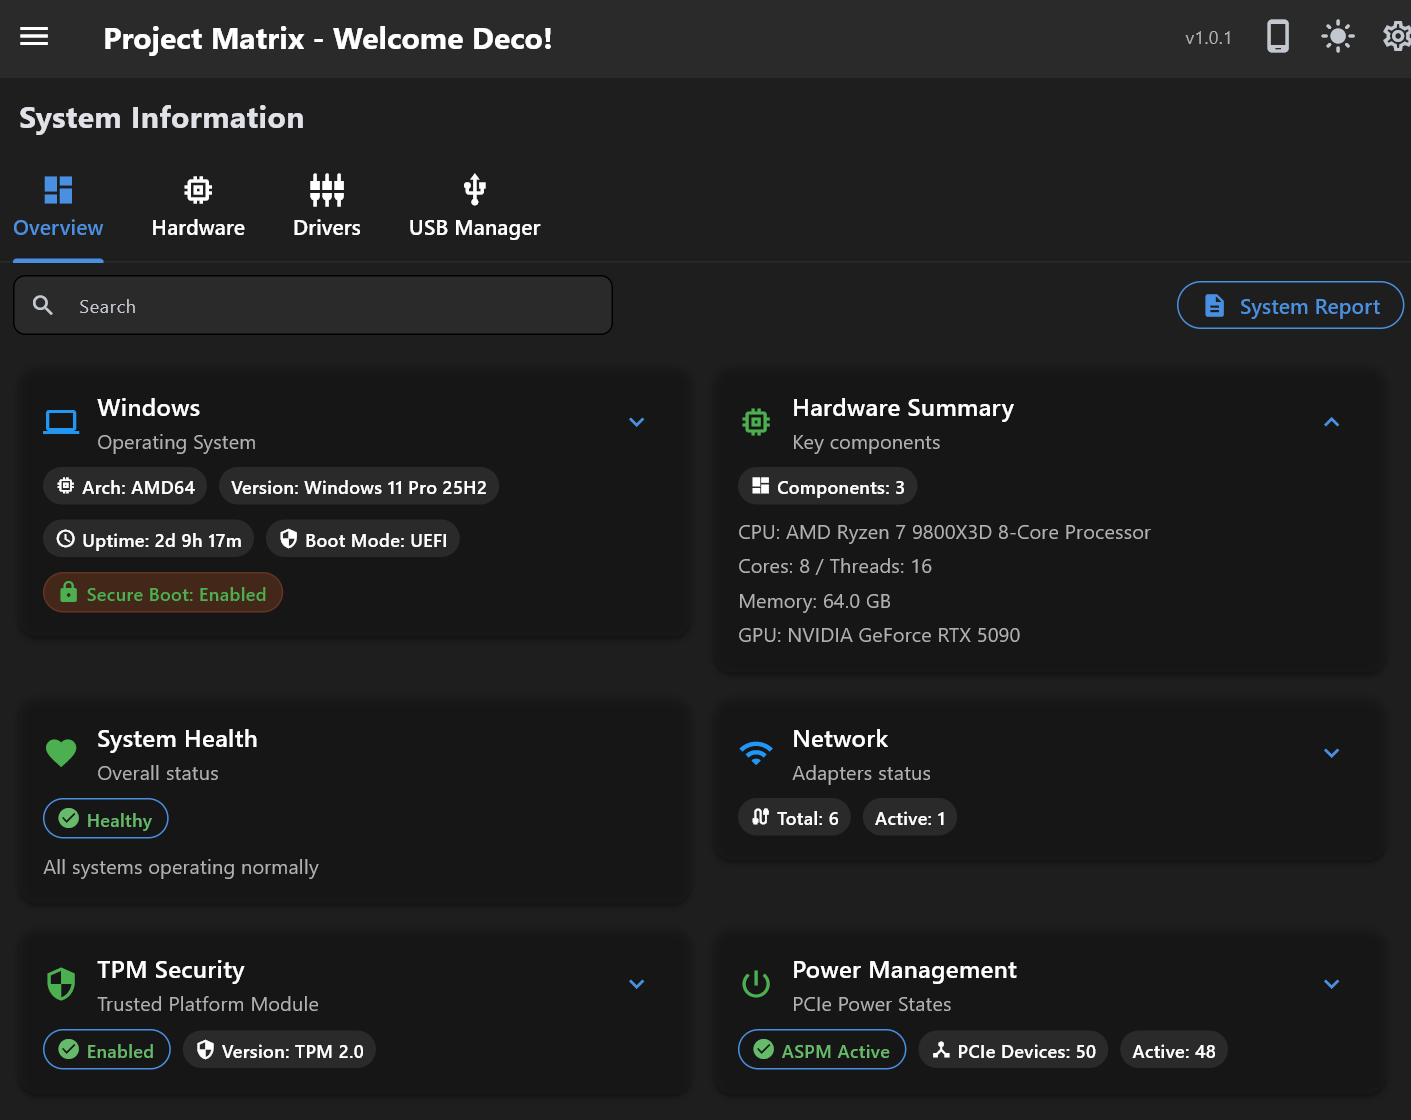Expand the TPM Security card chevron
Image resolution: width=1411 pixels, height=1120 pixels.
[637, 984]
